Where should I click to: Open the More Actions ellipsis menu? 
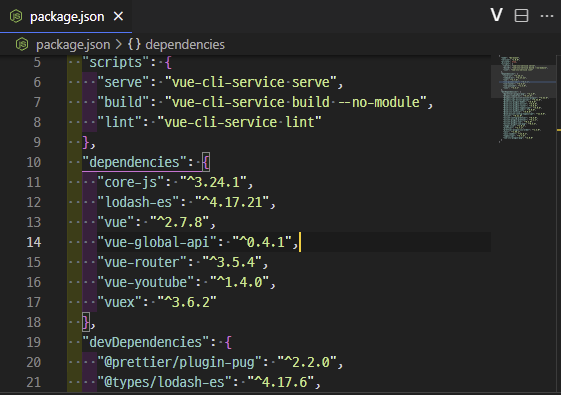click(x=547, y=16)
